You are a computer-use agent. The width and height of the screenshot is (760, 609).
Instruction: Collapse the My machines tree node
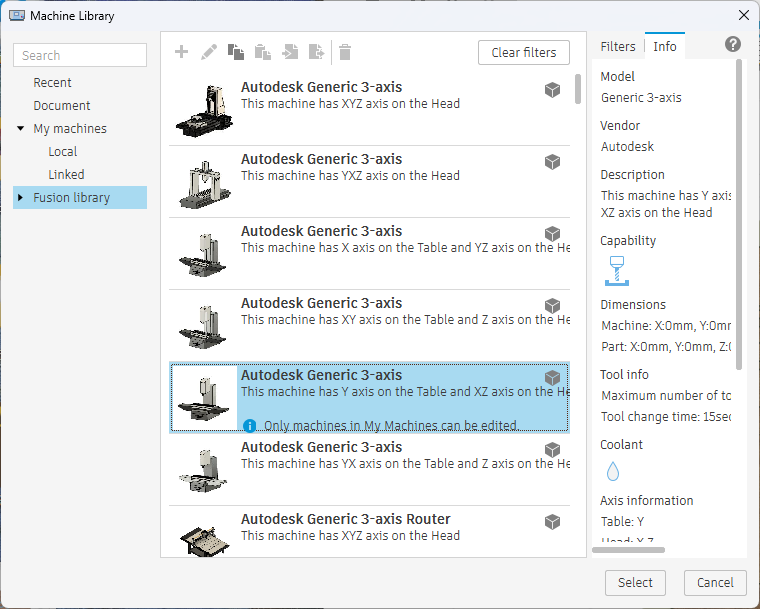[21, 129]
